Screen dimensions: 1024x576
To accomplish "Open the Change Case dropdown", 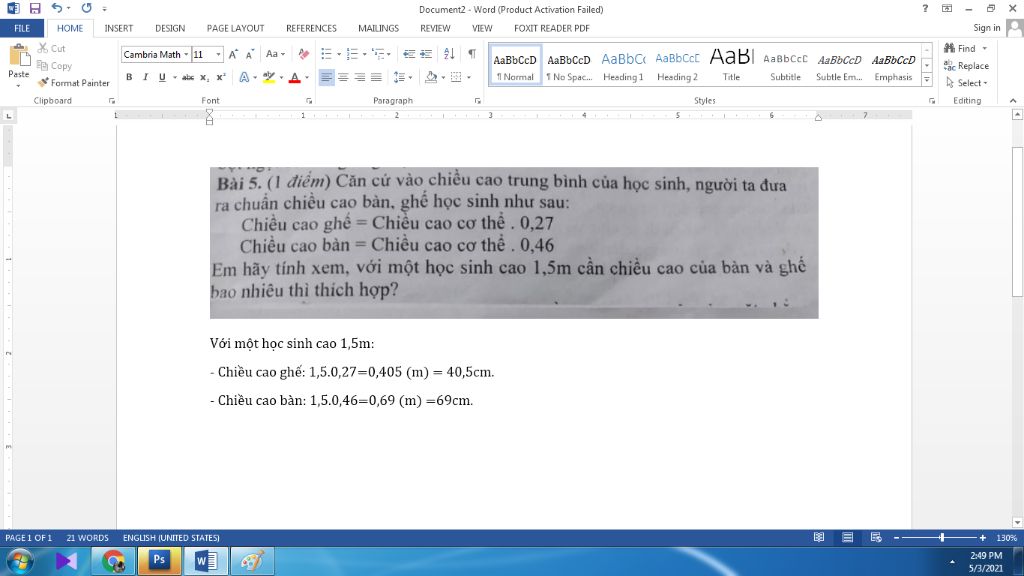I will click(x=275, y=54).
